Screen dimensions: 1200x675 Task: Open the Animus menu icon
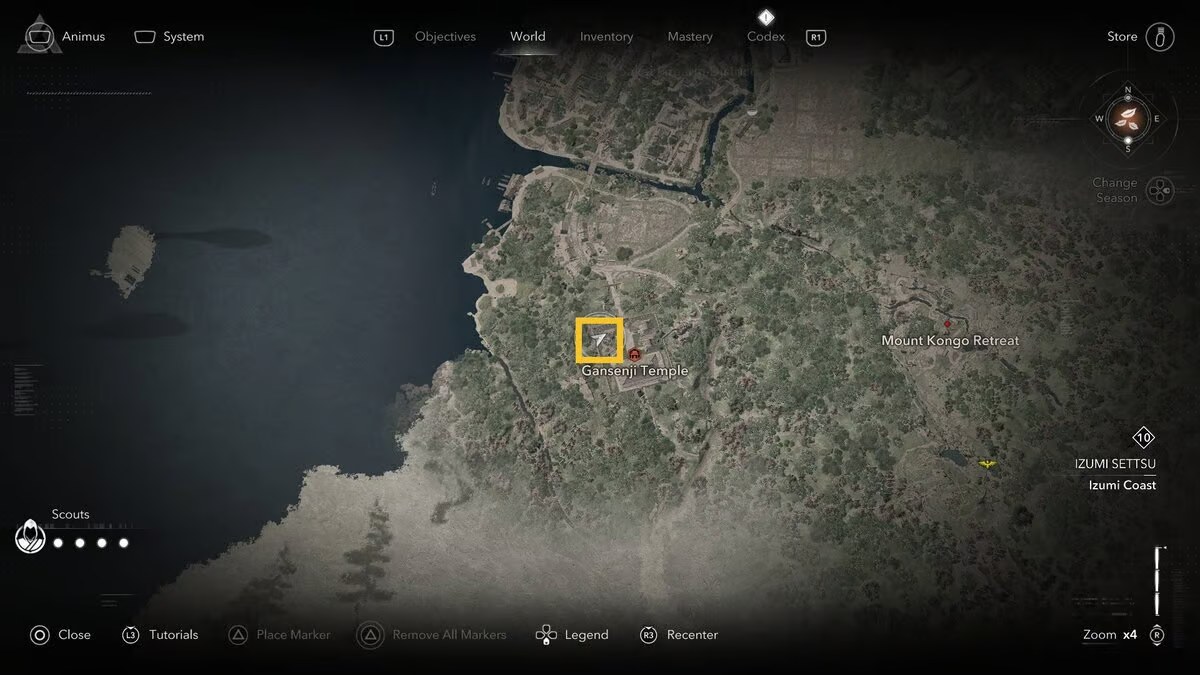(x=39, y=35)
